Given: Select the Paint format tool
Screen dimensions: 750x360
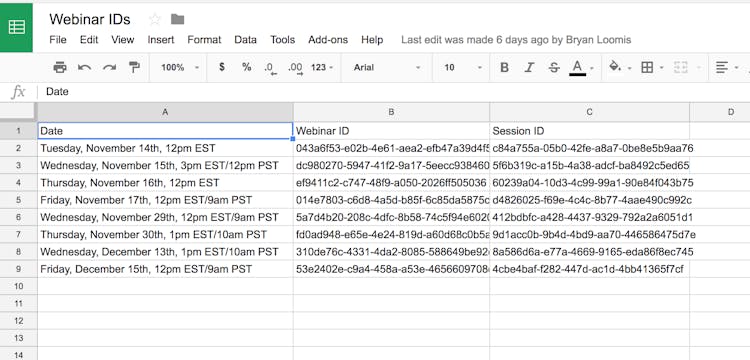Looking at the screenshot, I should pos(134,67).
